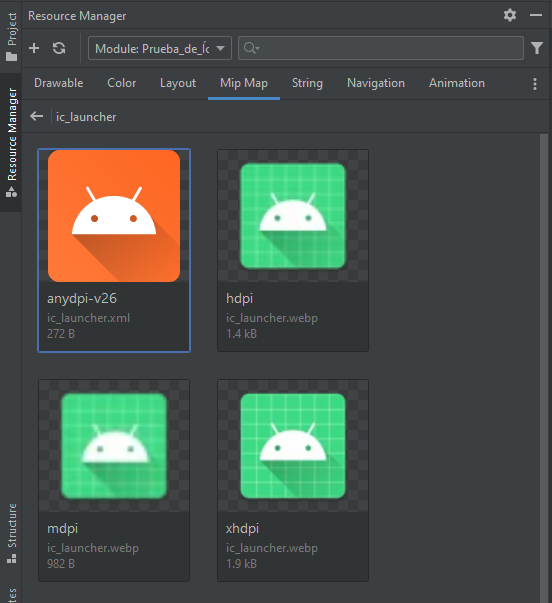The height and width of the screenshot is (603, 552).
Task: Select the hdpi launcher thumbnail
Action: coord(293,216)
